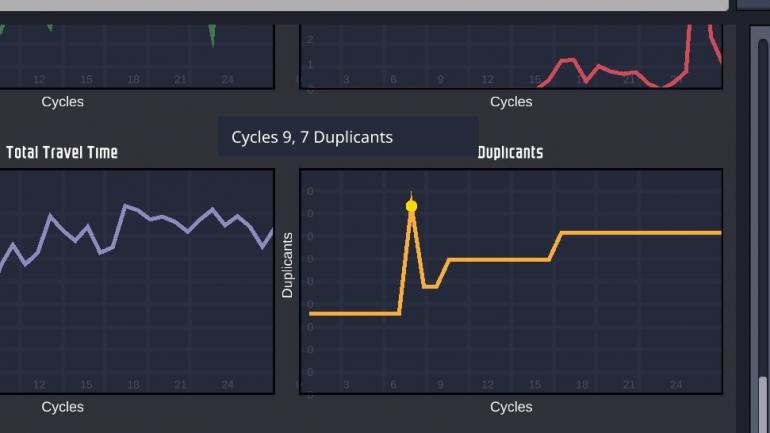Screen dimensions: 770x433
Task: Click cycle 3 tick on Duplicants chart
Action: tap(346, 385)
